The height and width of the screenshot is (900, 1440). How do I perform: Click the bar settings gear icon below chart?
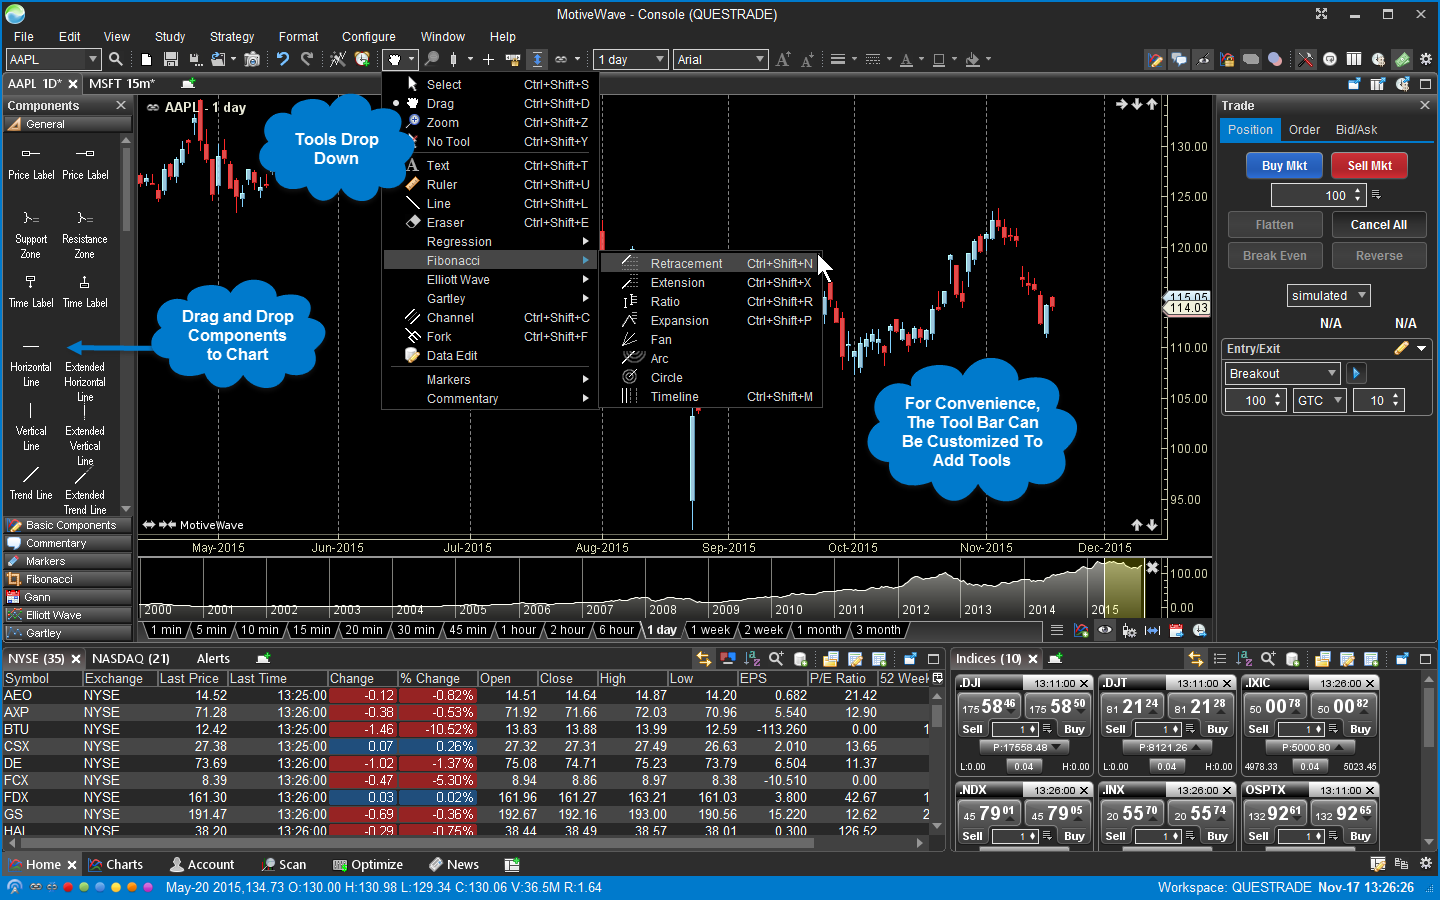click(x=1129, y=630)
